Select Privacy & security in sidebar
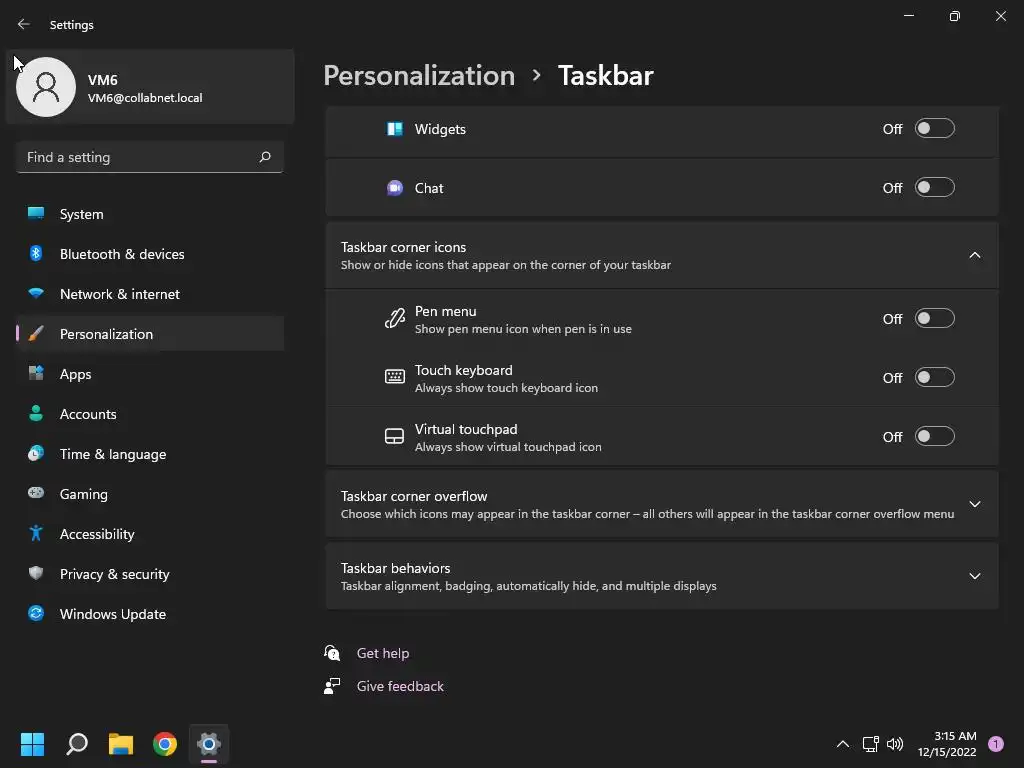The width and height of the screenshot is (1024, 768). [114, 574]
